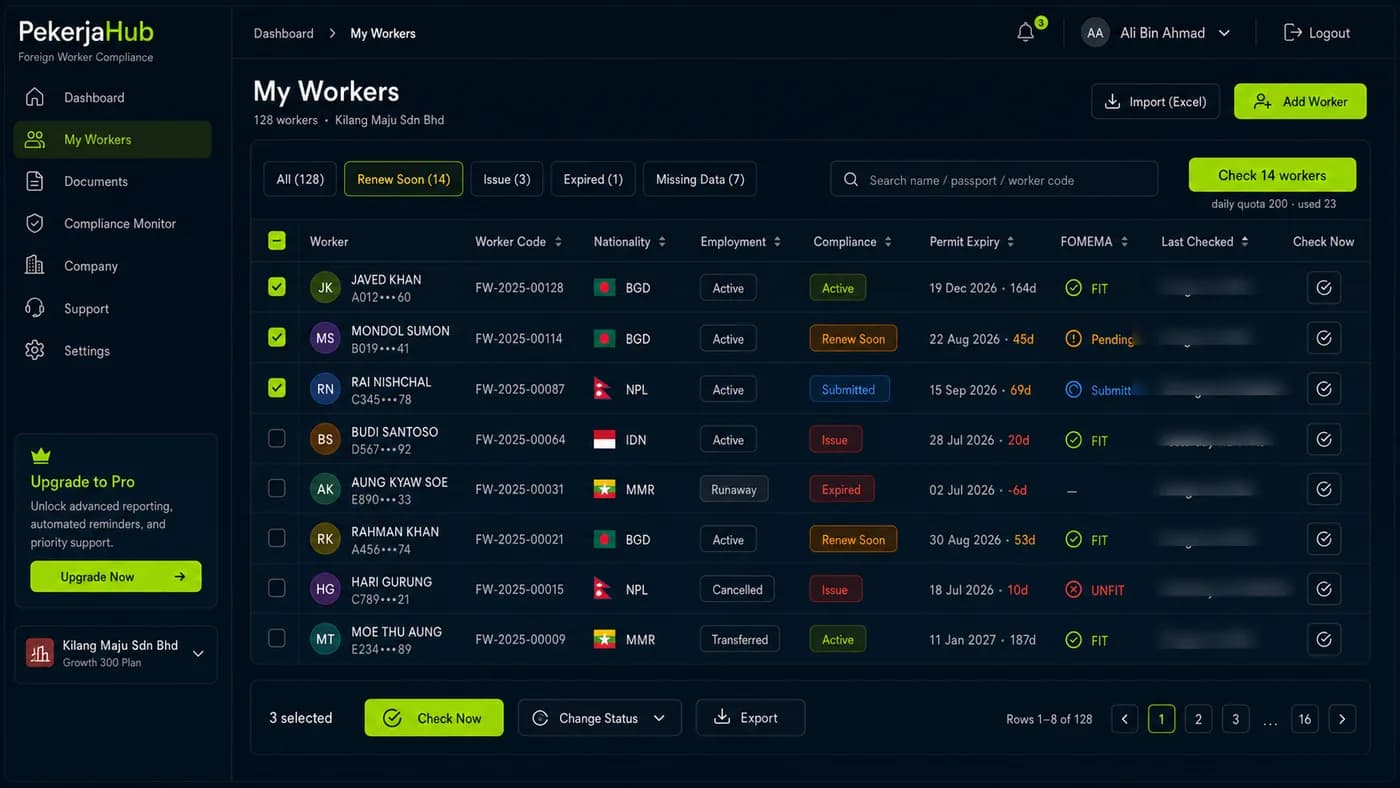Select the All (128) filter tab

300,179
